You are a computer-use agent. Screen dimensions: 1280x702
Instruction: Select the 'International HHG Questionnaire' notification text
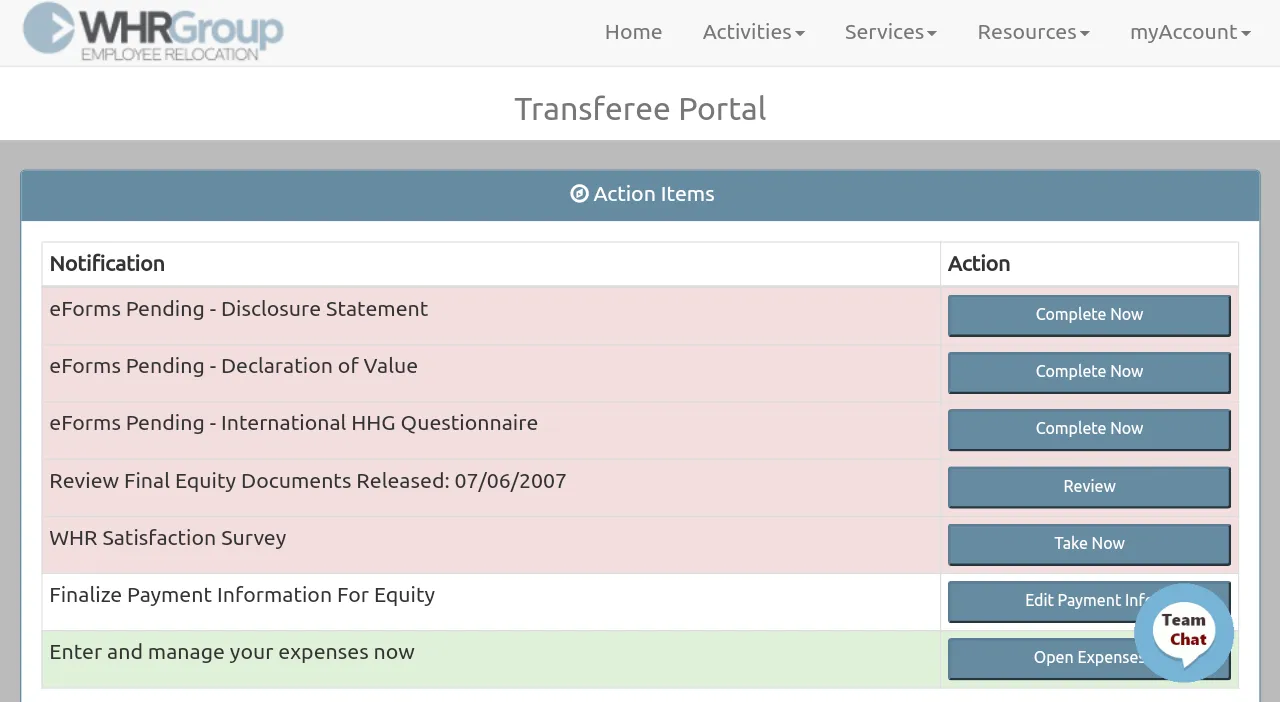coord(294,423)
